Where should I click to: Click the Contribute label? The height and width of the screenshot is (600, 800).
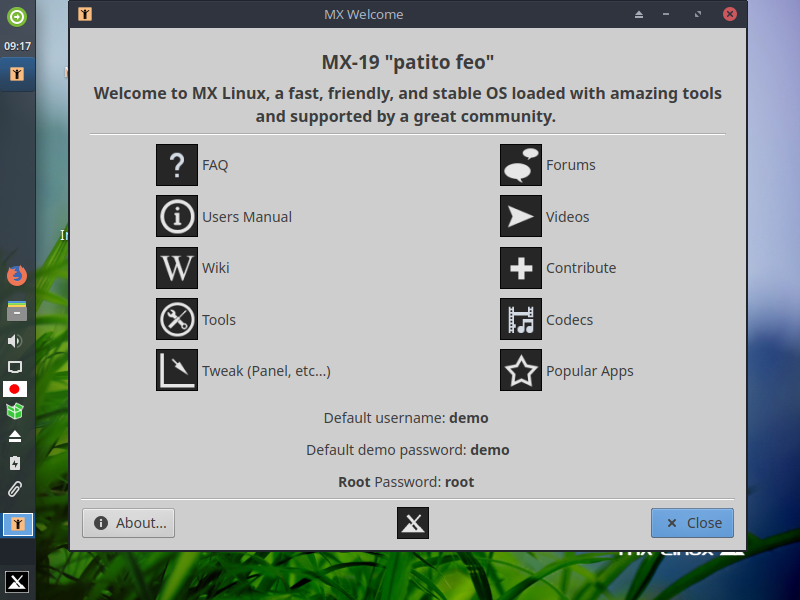click(x=581, y=268)
